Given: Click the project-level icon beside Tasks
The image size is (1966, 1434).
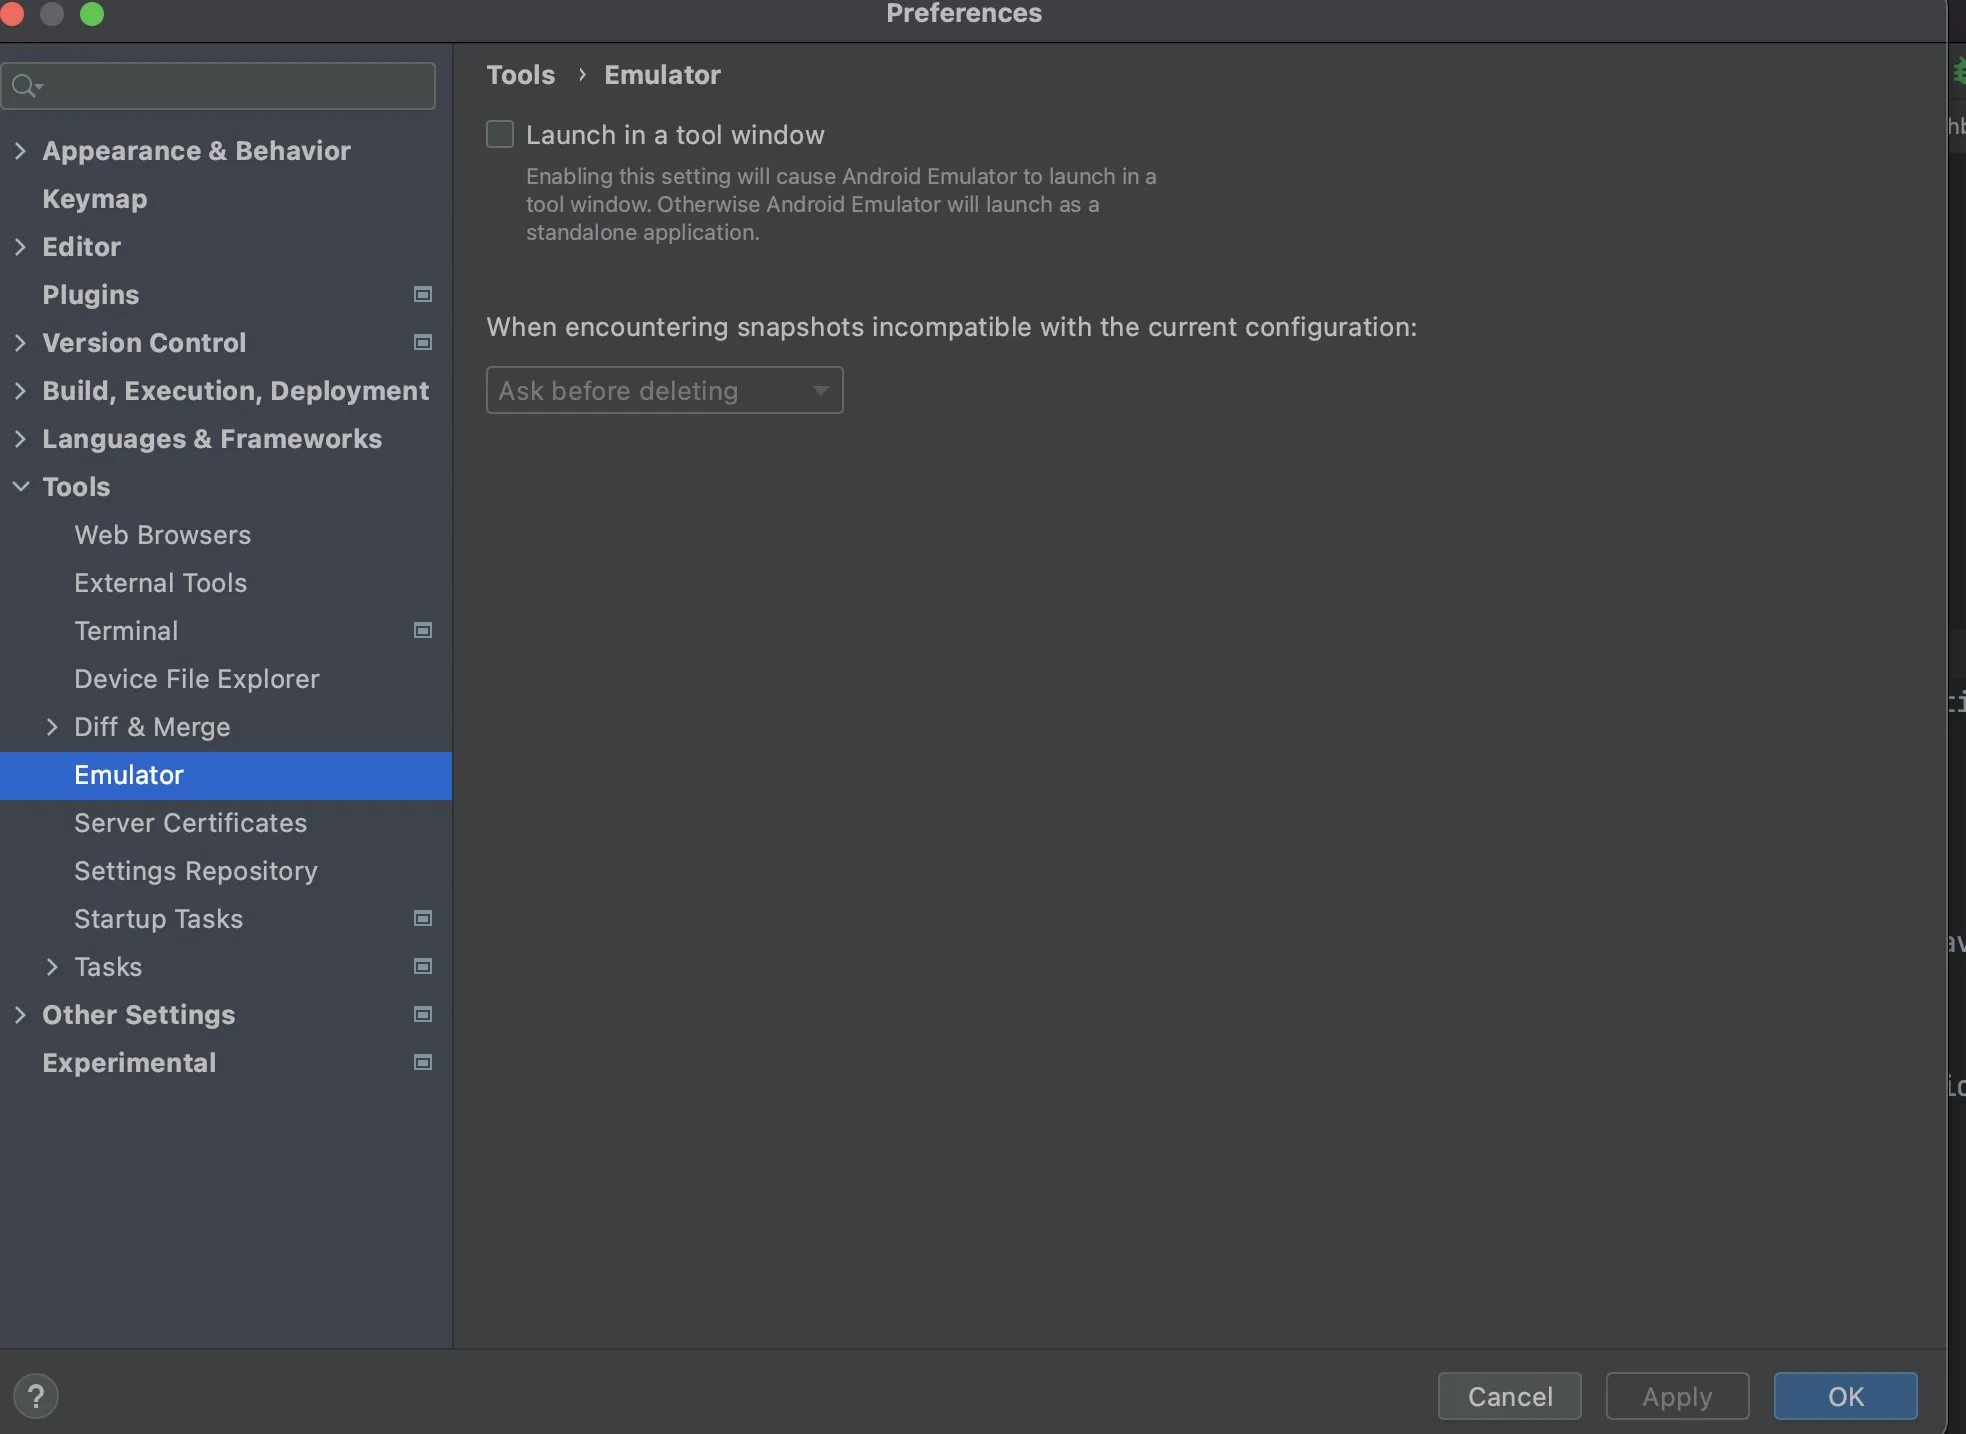Looking at the screenshot, I should coord(423,966).
